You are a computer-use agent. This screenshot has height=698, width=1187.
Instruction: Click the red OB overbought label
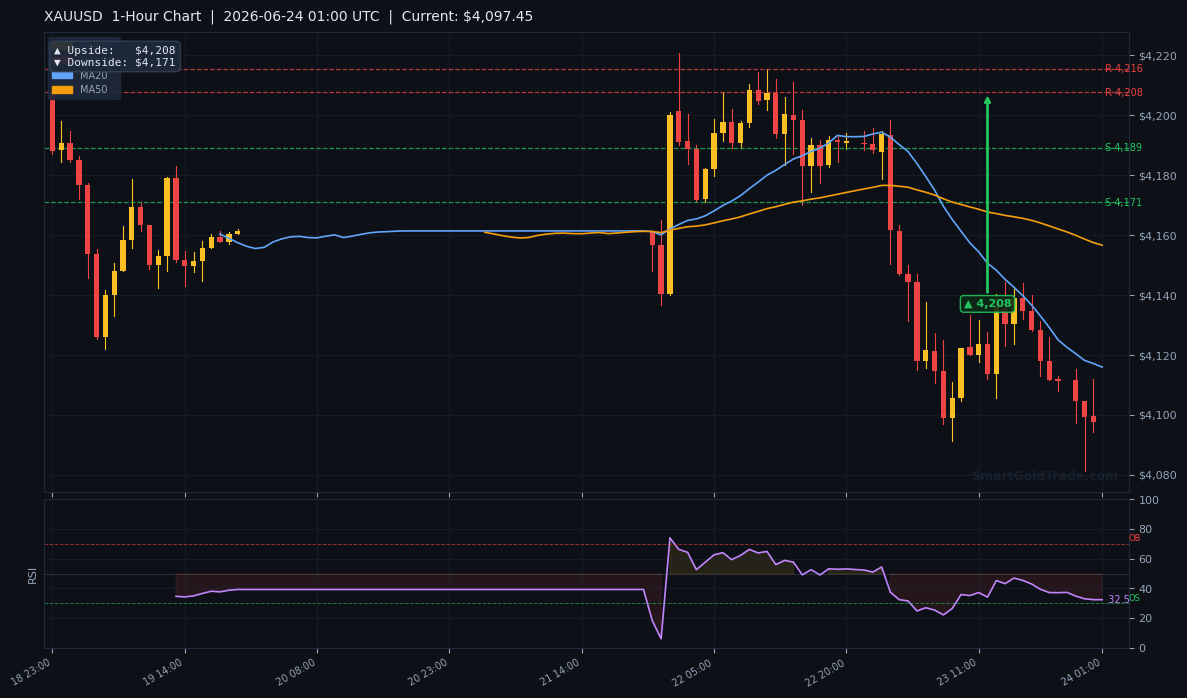tap(1134, 538)
